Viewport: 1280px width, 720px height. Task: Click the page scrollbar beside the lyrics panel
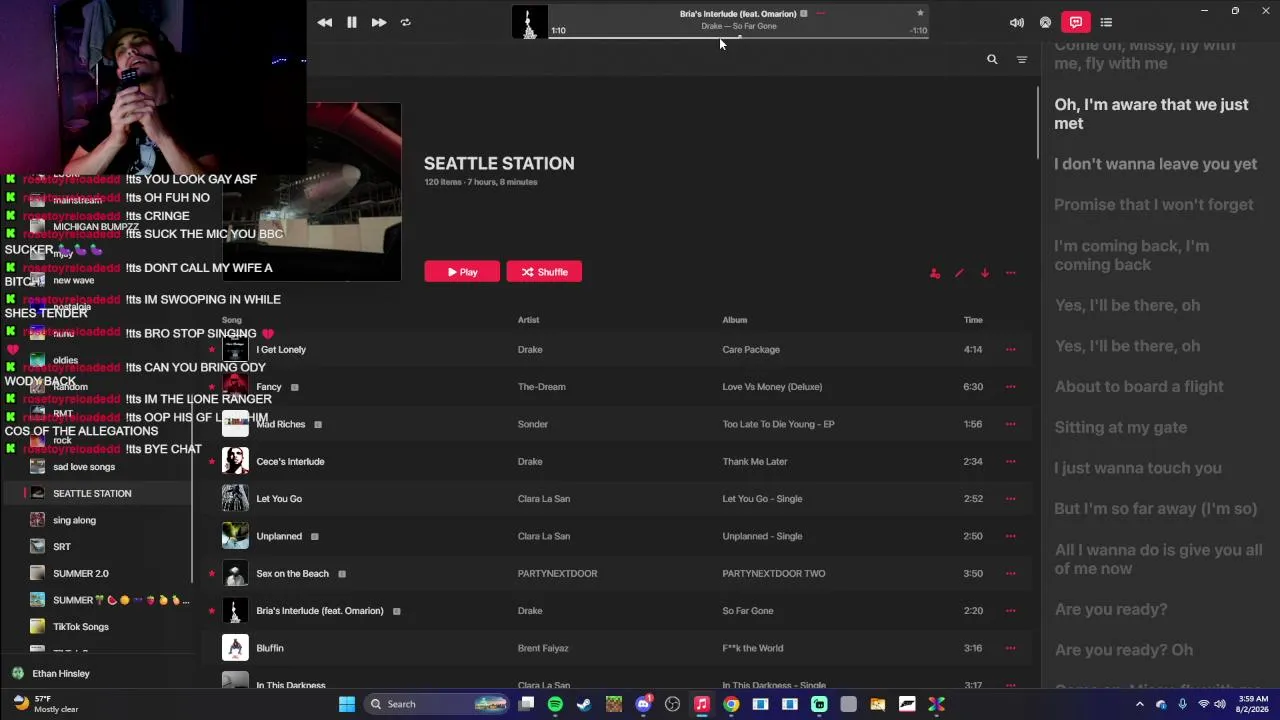1038,122
